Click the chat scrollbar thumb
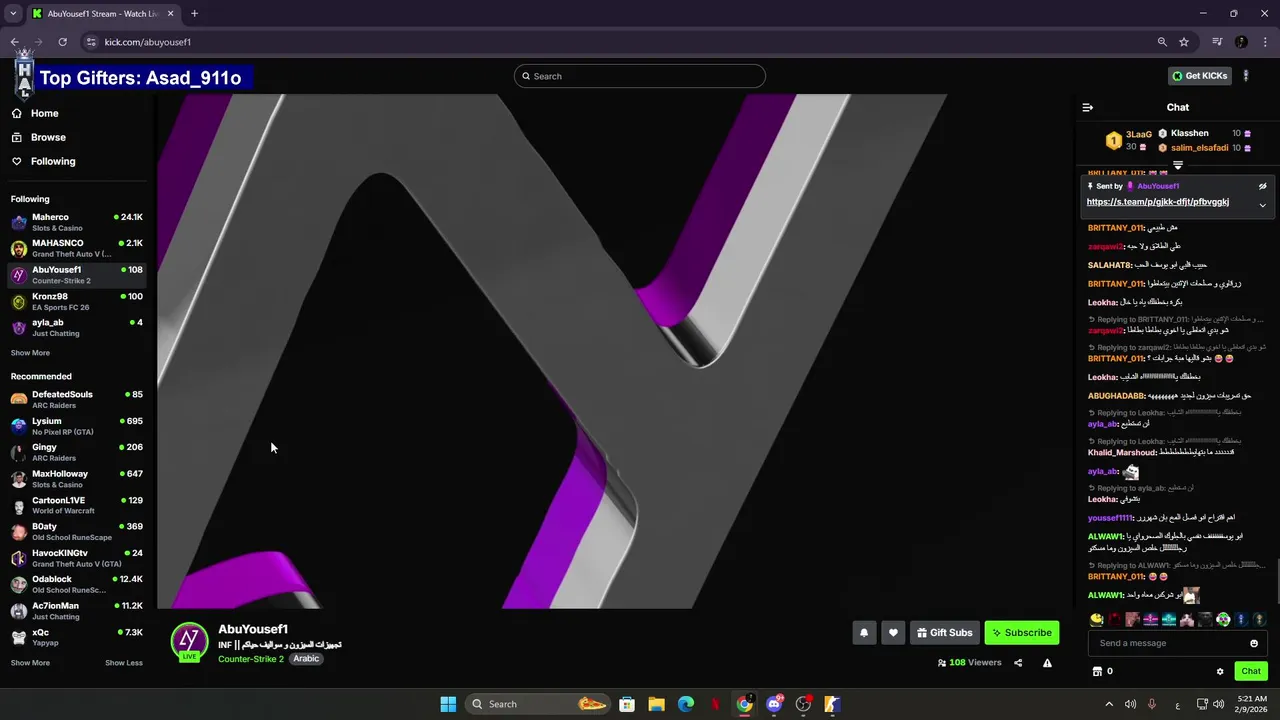 pyautogui.click(x=1276, y=581)
